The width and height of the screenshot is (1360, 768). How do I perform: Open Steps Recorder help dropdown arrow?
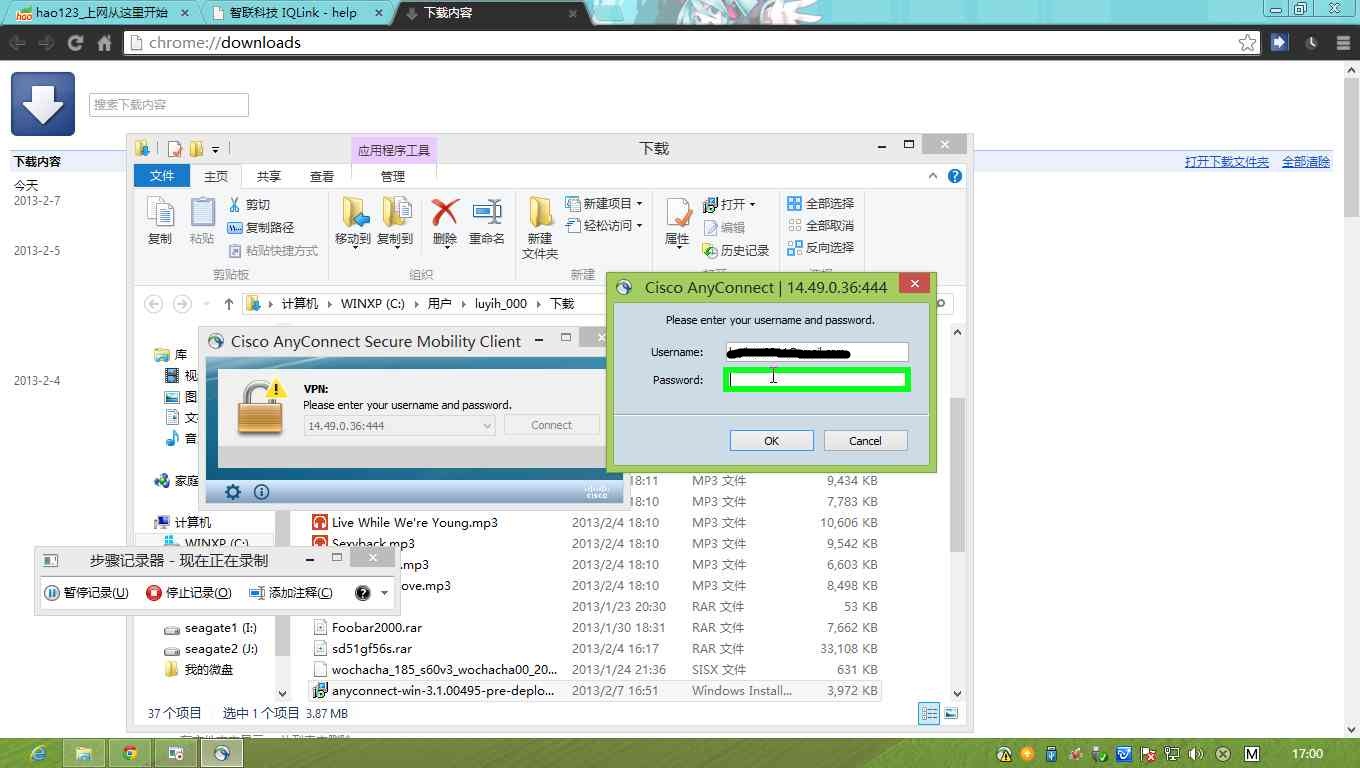pos(384,593)
